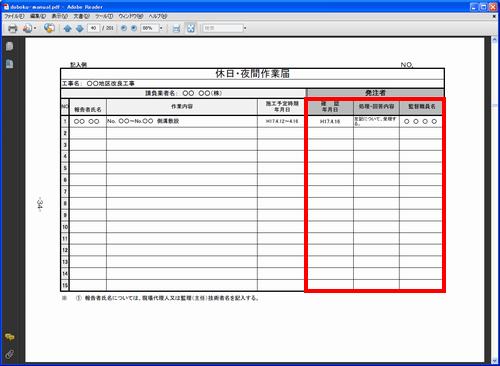This screenshot has width=500, height=366.
Task: Expand the zoom percentage dropdown arrow
Action: pos(161,28)
